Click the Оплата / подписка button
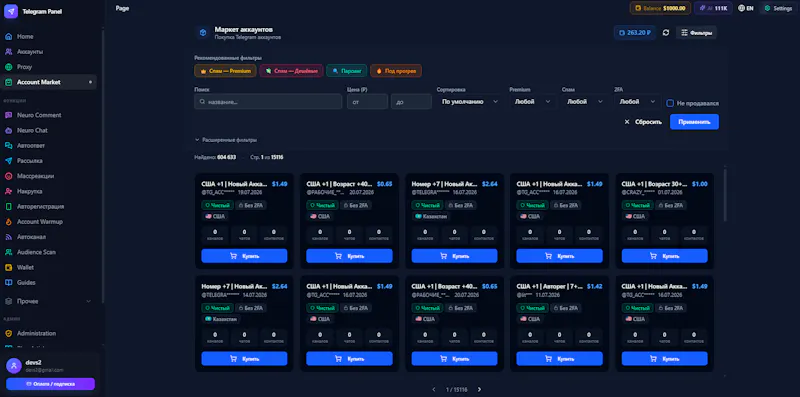Viewport: 800px width, 397px height. [x=51, y=384]
